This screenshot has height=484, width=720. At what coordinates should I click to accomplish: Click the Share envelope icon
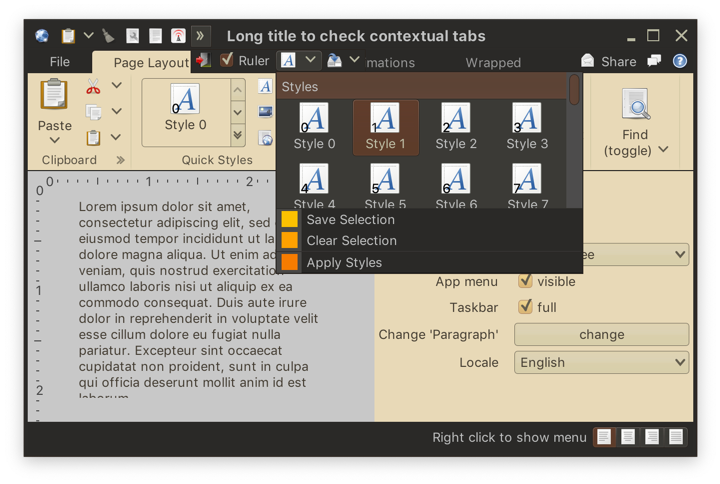point(587,61)
